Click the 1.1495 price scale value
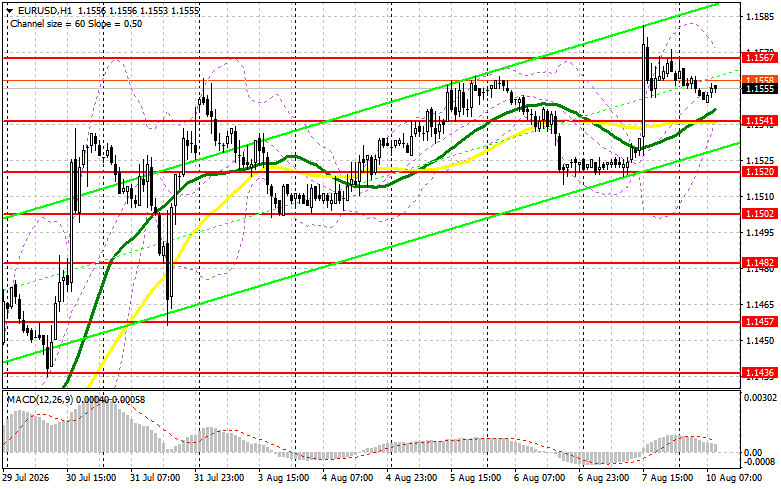This screenshot has height=489, width=781. [x=761, y=233]
